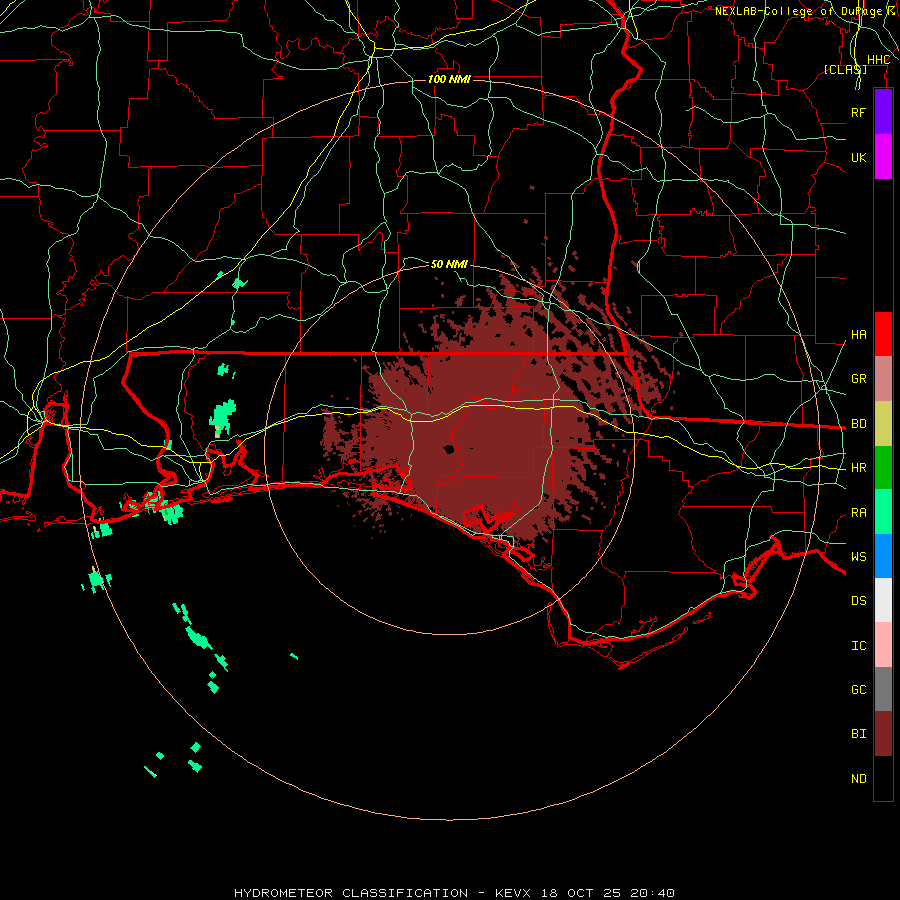Click the HR legend label

click(858, 468)
